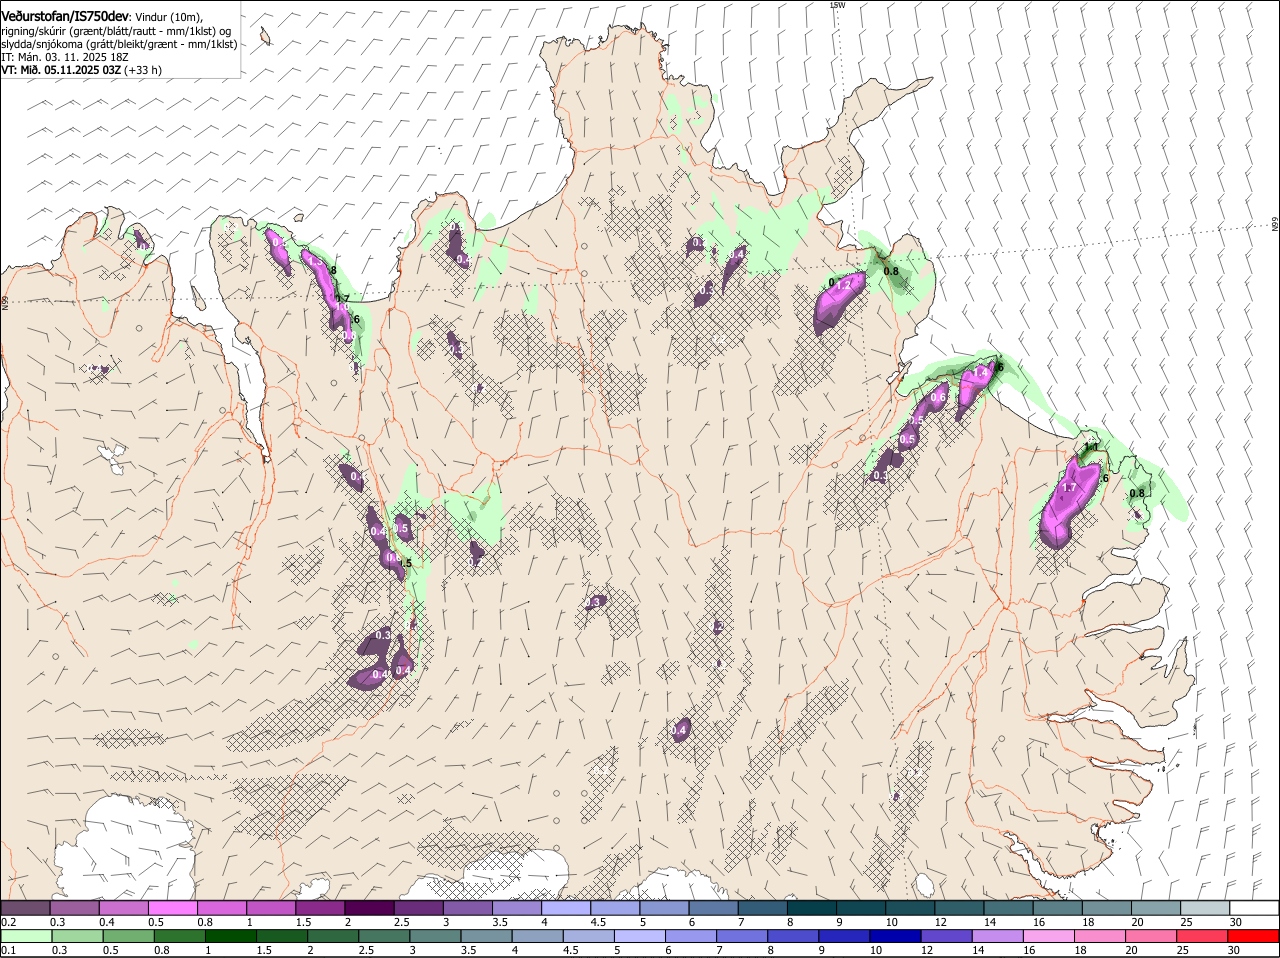The width and height of the screenshot is (1280, 958).
Task: Select the top legend swatch between 0.3 and 0.4
Action: (74, 908)
